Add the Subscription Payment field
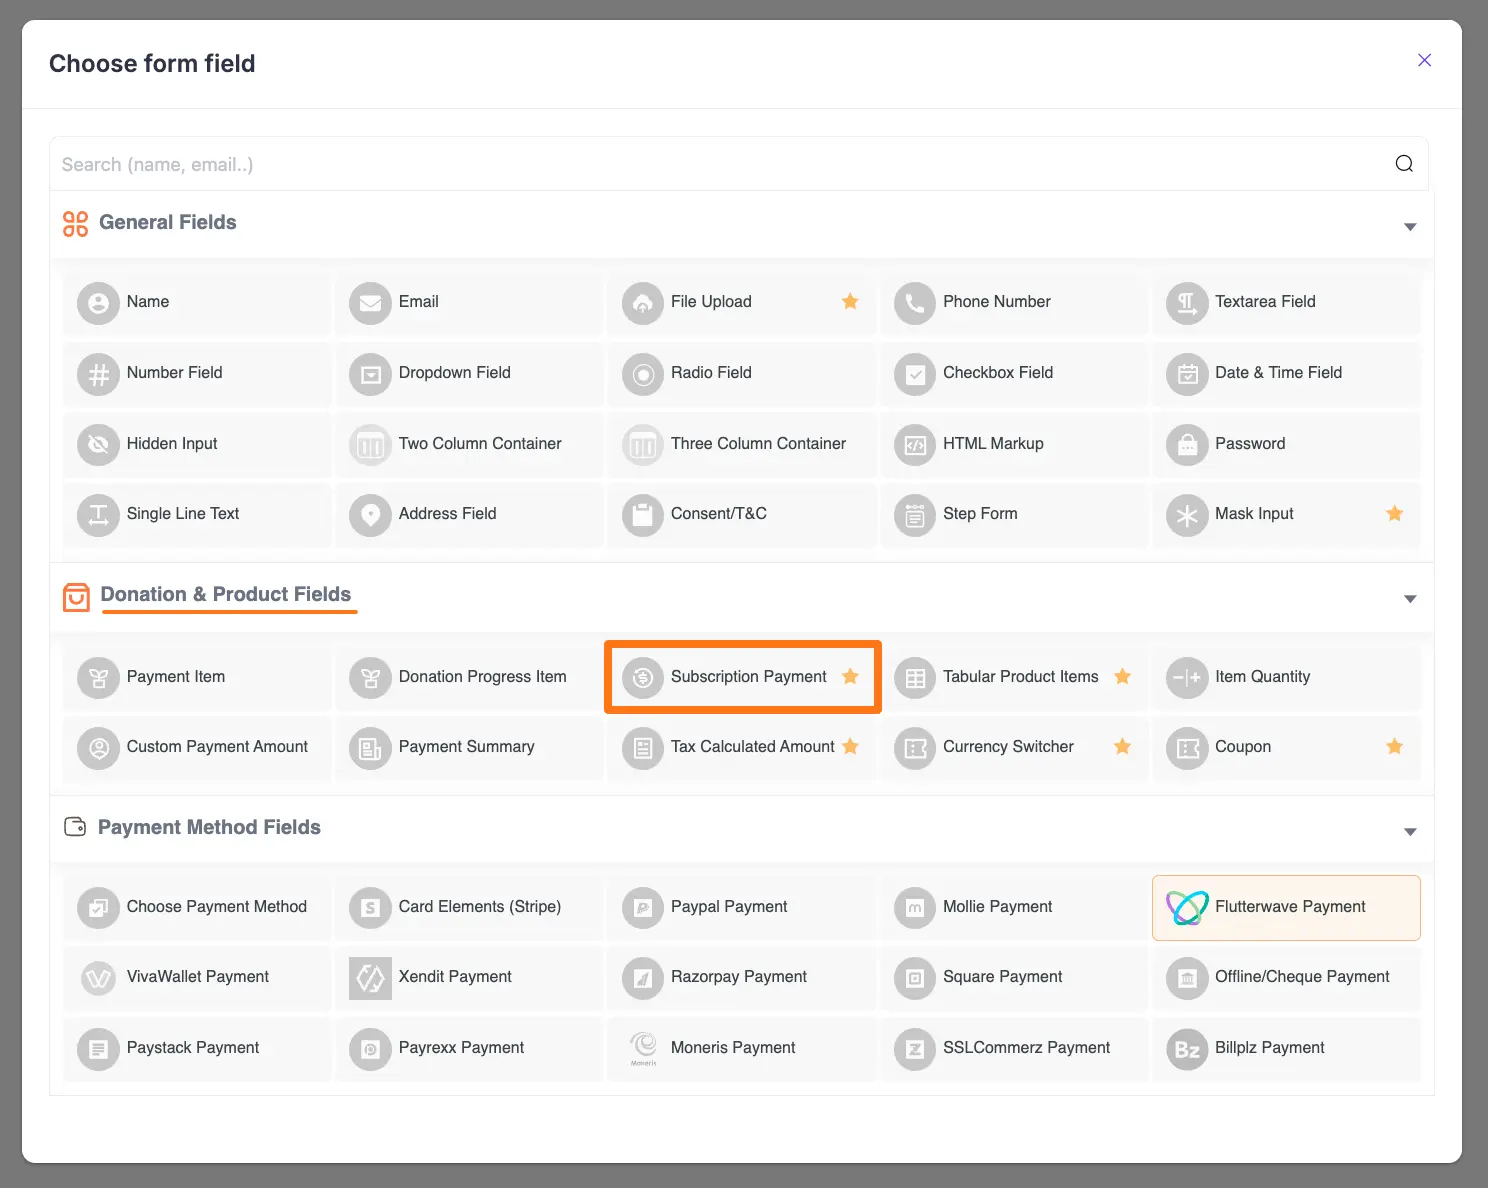 click(742, 677)
